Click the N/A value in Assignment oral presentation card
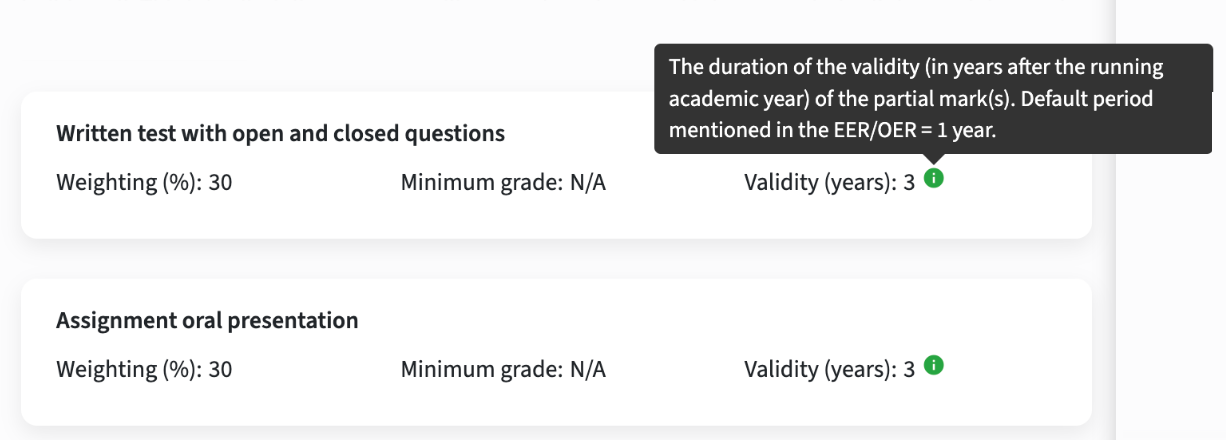Image resolution: width=1226 pixels, height=440 pixels. [587, 370]
